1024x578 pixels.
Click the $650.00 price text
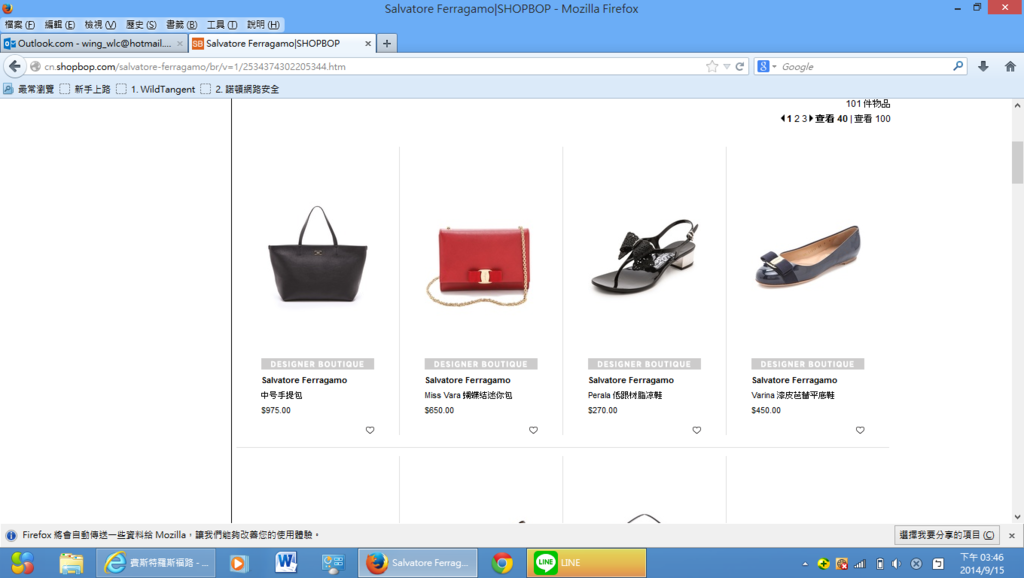click(439, 410)
